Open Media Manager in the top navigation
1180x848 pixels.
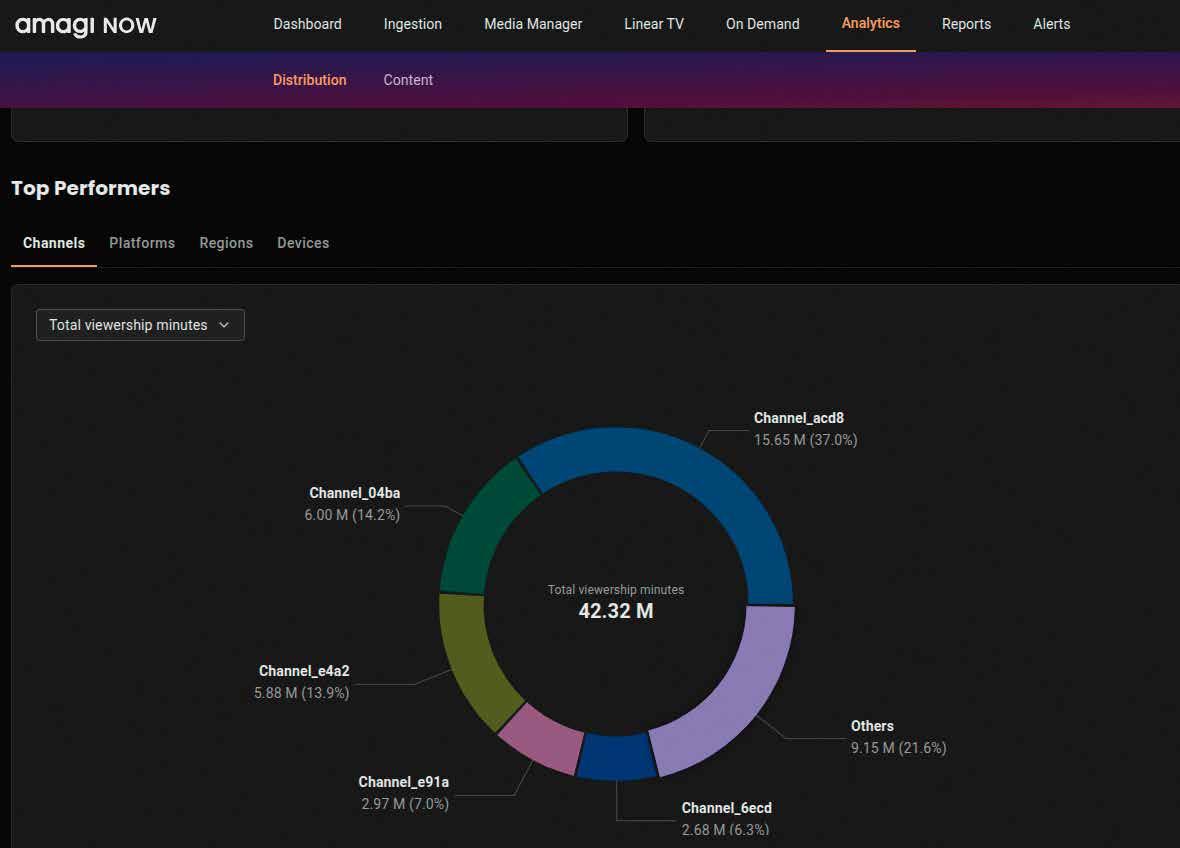tap(533, 24)
